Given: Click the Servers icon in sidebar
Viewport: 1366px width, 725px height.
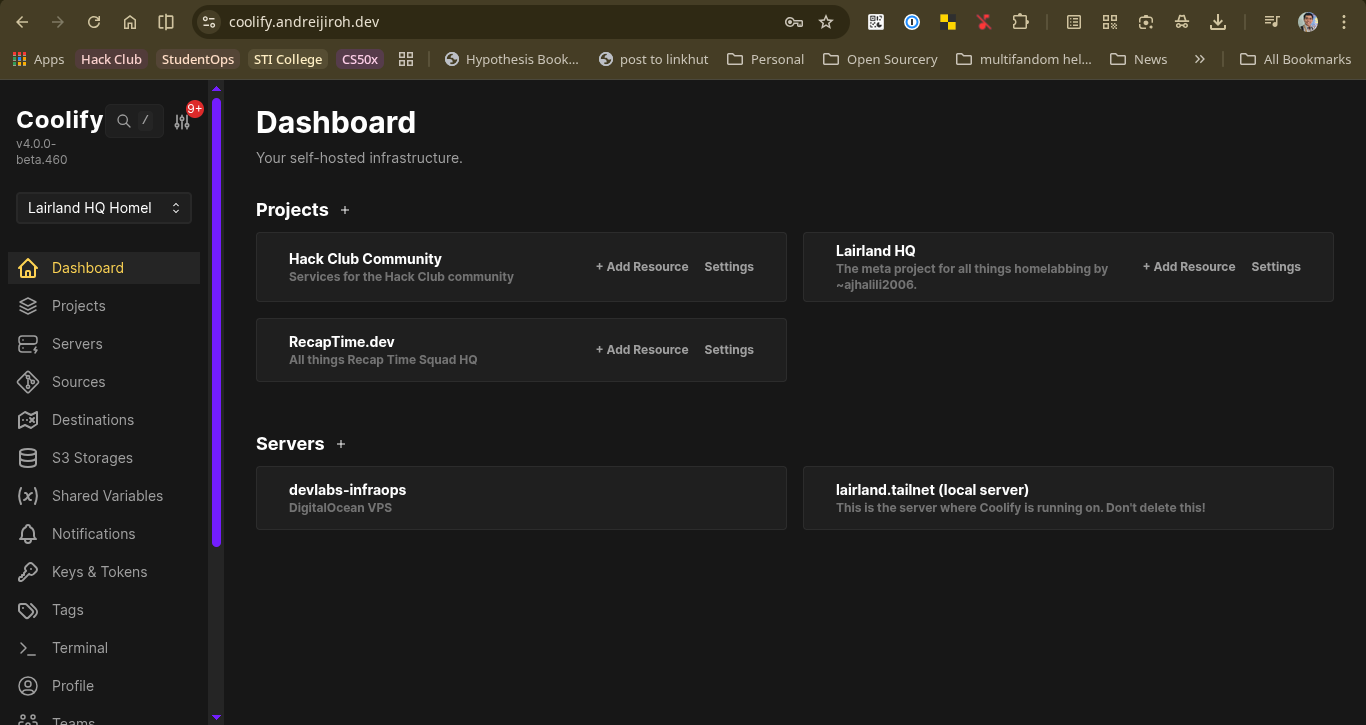Looking at the screenshot, I should click(28, 344).
